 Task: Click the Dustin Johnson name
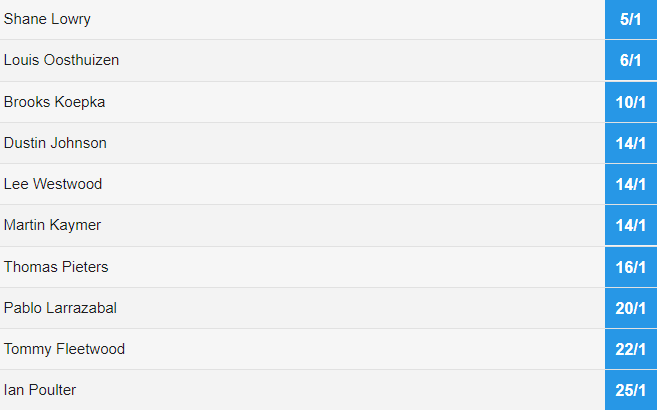pyautogui.click(x=55, y=143)
